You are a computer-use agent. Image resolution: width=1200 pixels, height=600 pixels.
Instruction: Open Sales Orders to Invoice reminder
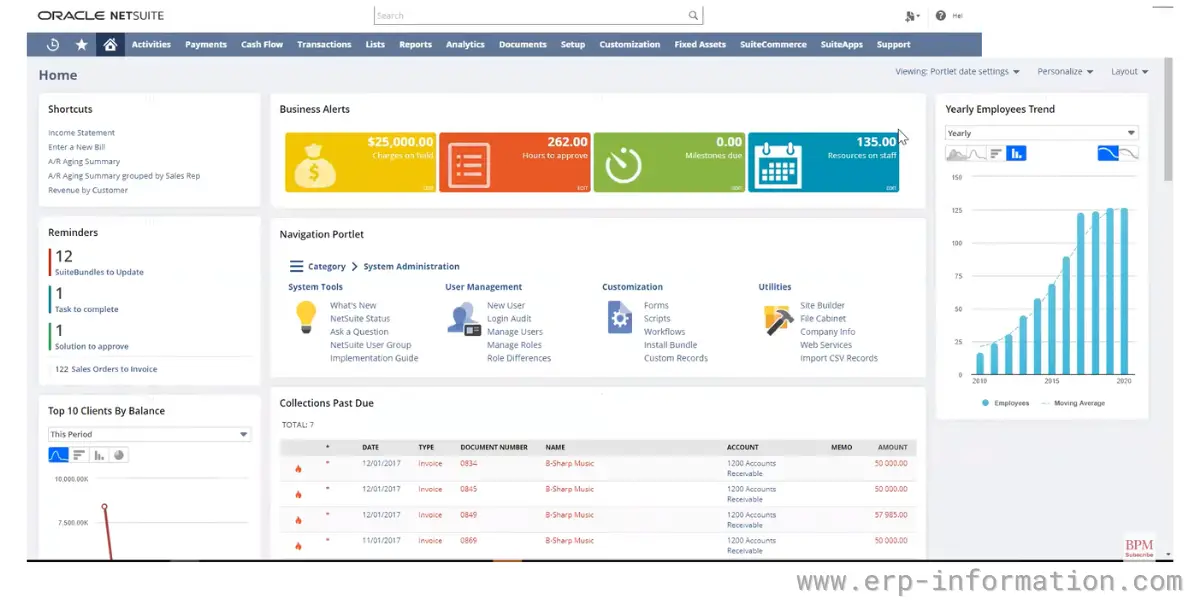(x=106, y=369)
